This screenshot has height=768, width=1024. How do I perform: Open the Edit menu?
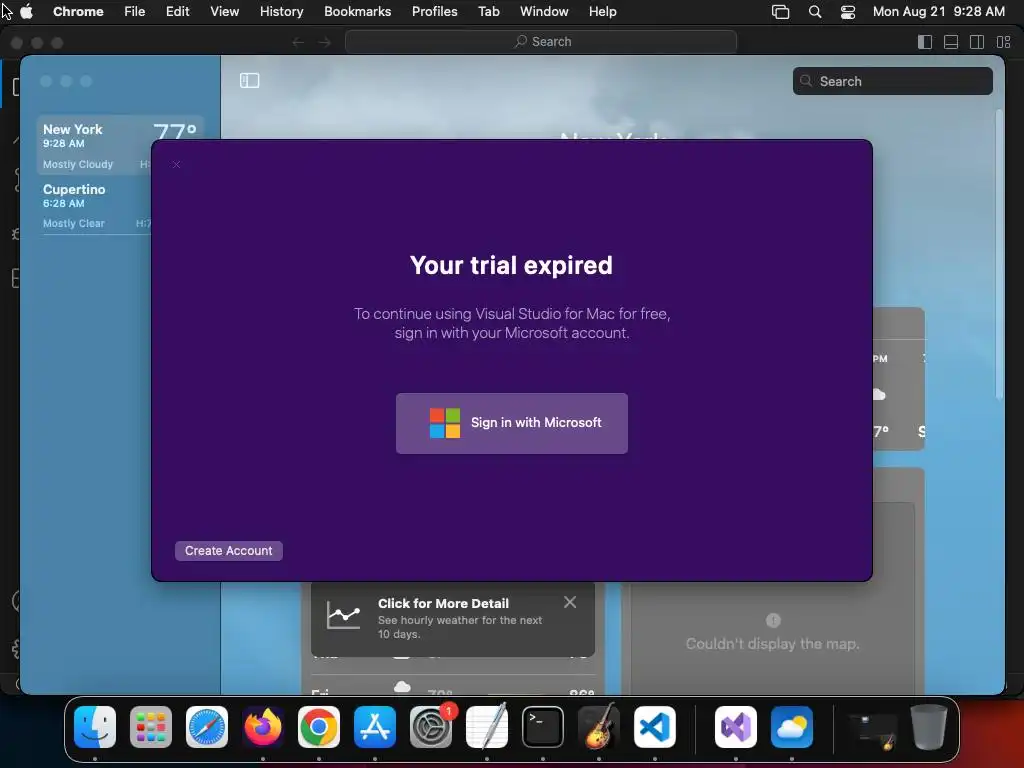coord(178,11)
